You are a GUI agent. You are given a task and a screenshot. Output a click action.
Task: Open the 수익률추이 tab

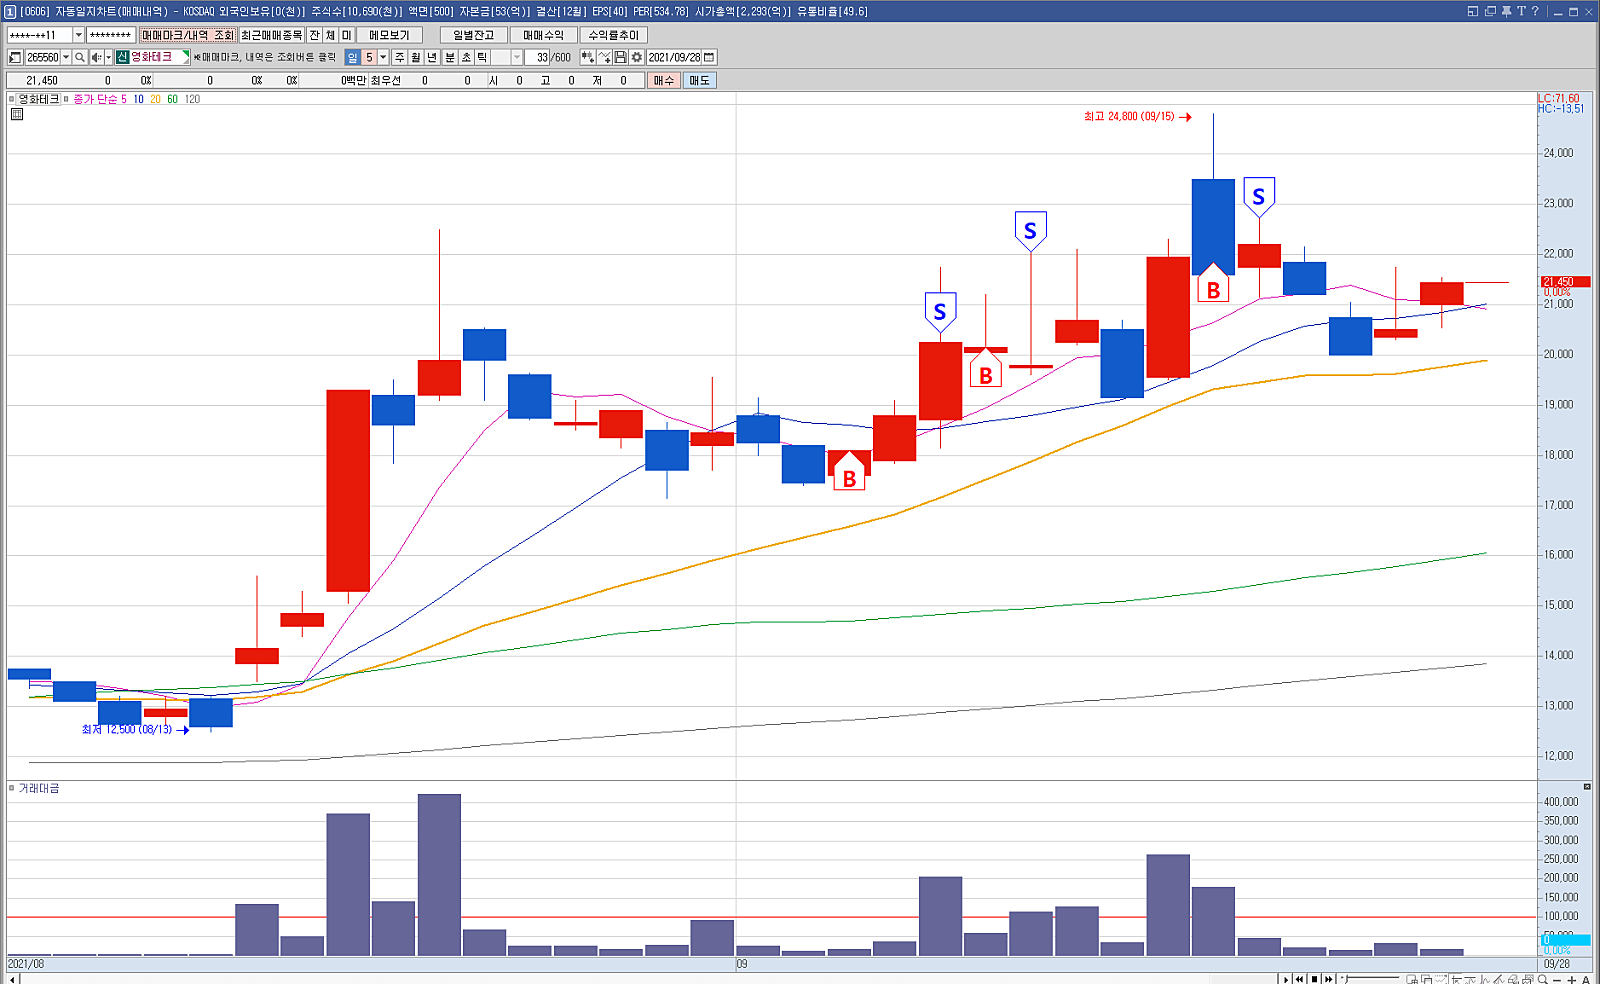click(x=614, y=35)
